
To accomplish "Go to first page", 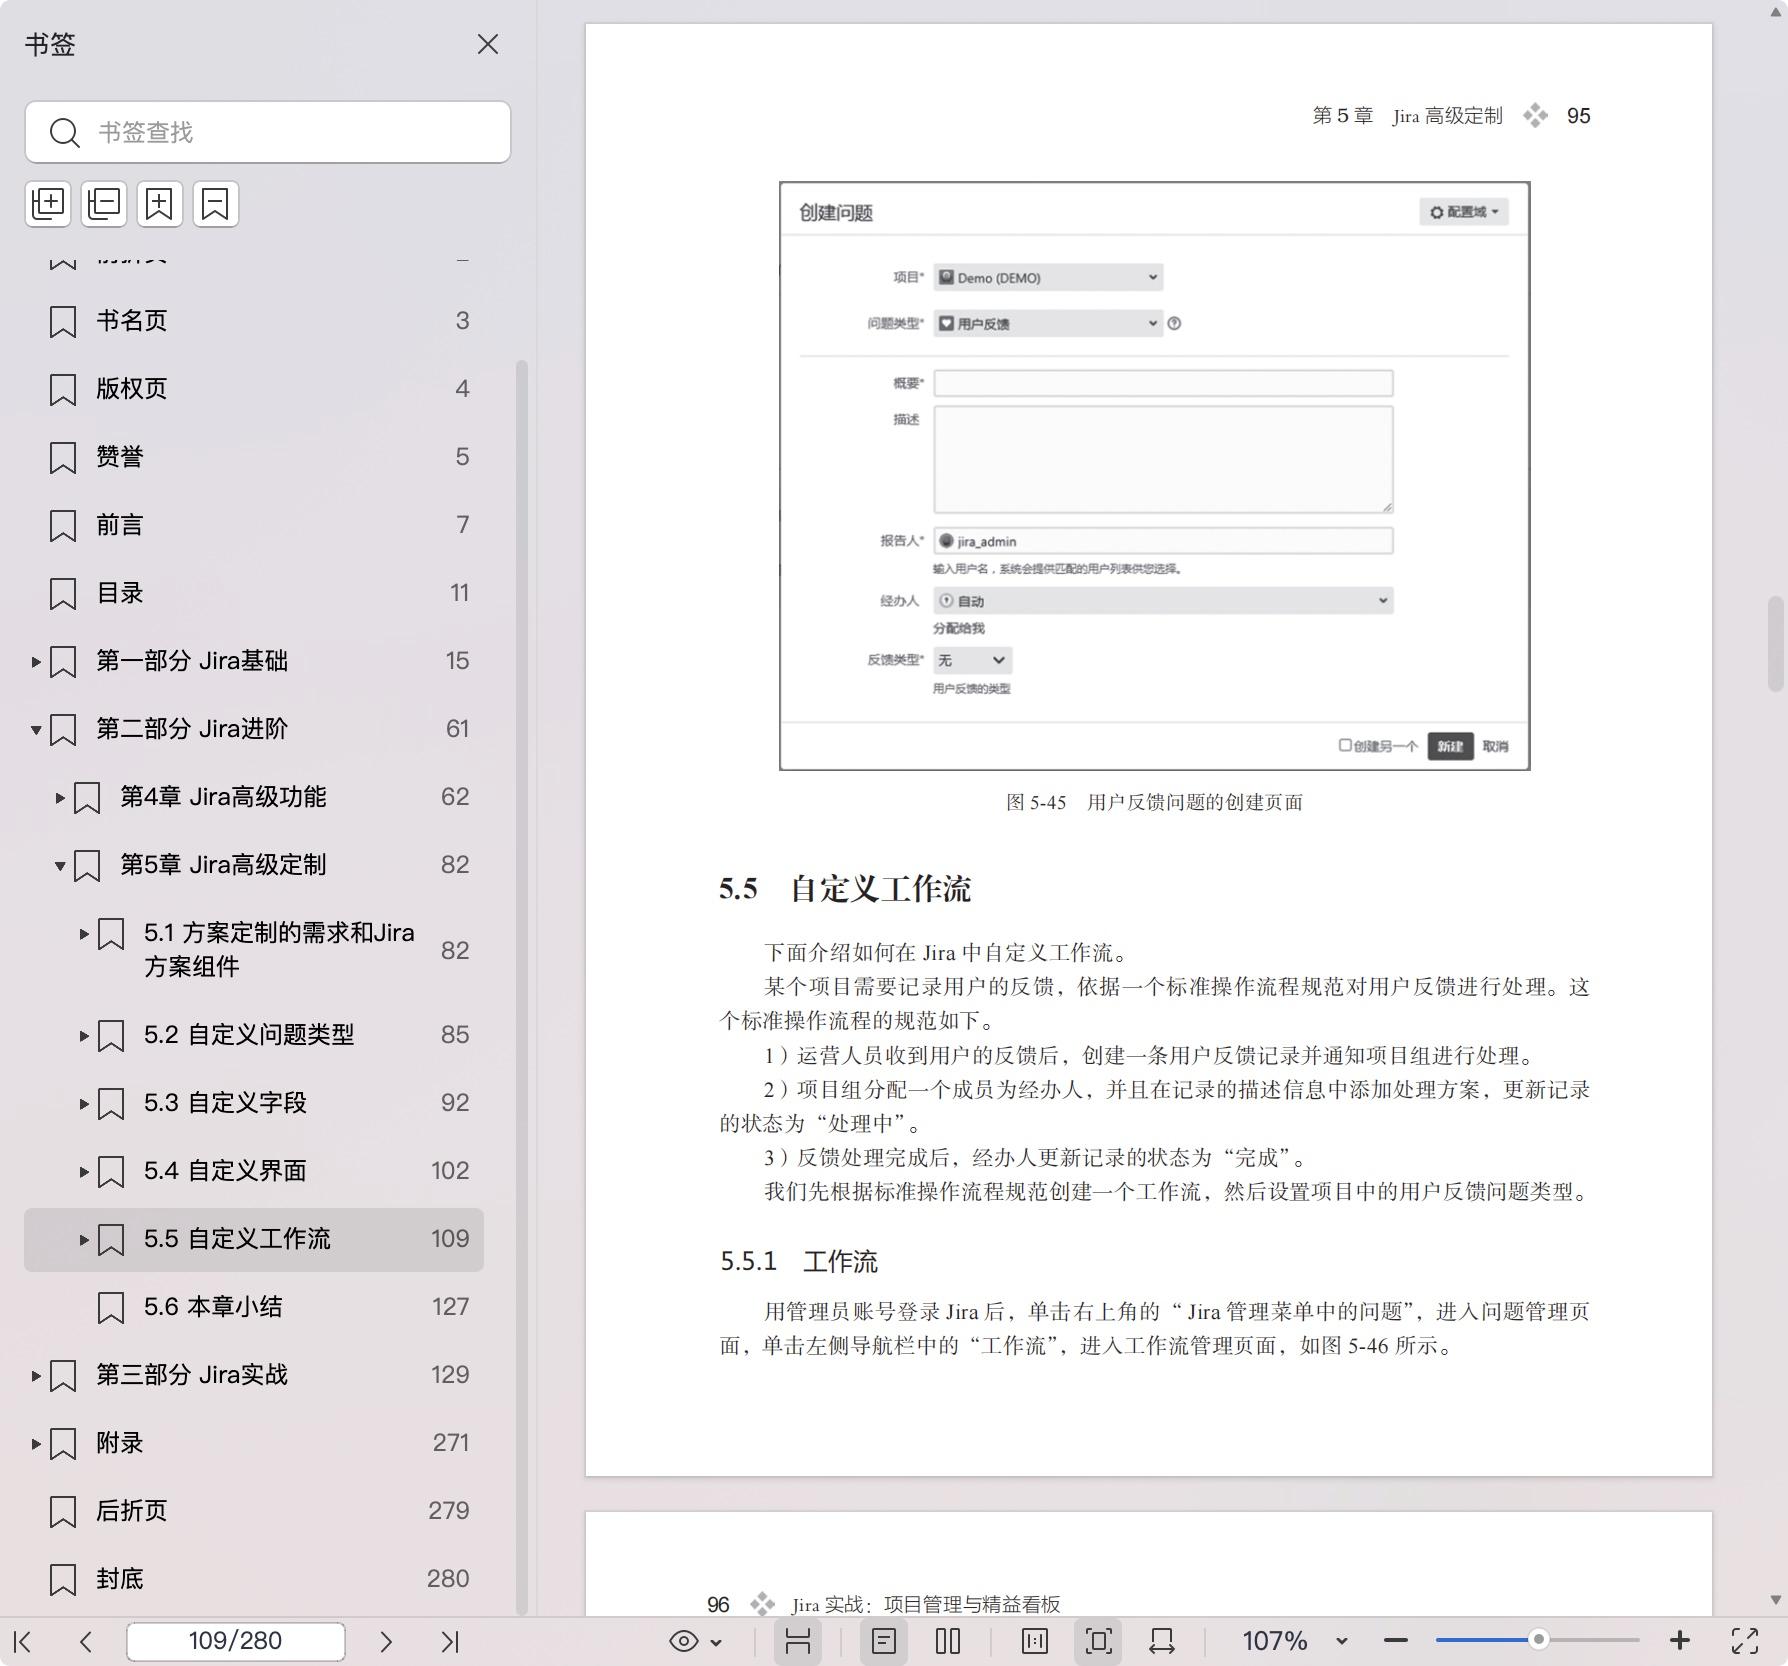I will click(x=23, y=1641).
